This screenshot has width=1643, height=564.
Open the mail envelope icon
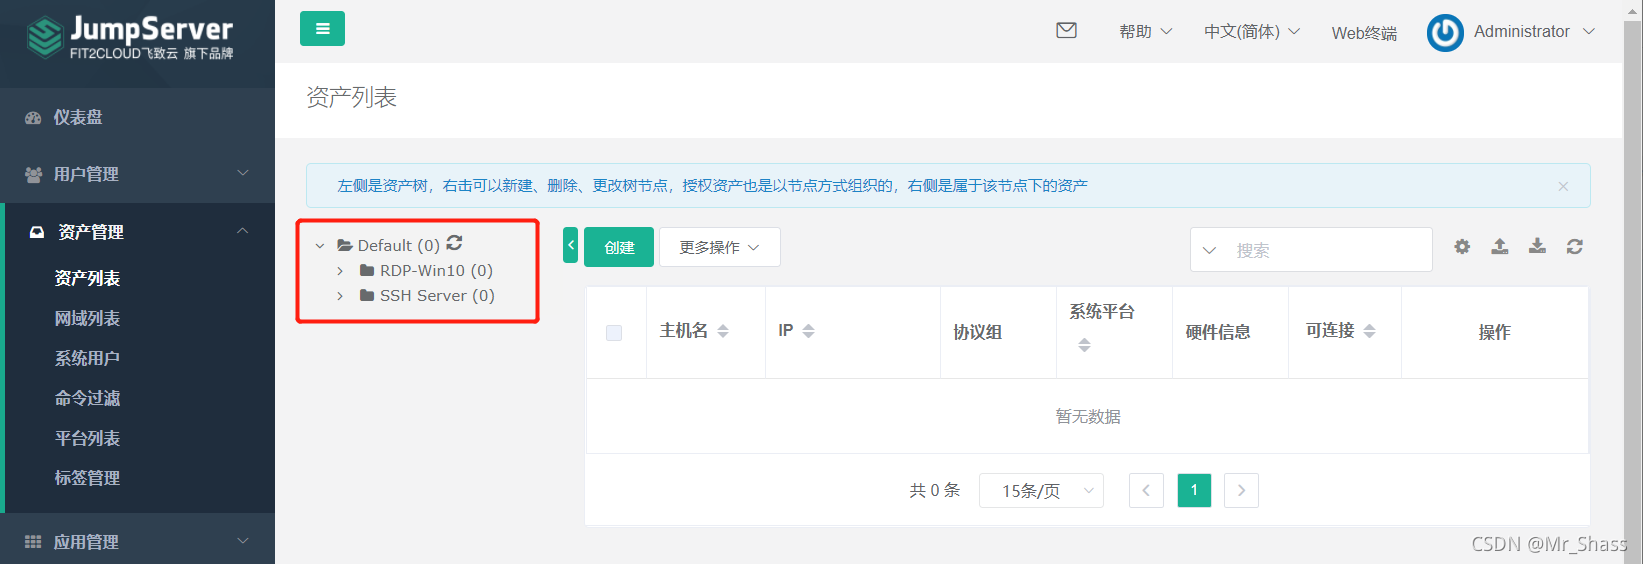pyautogui.click(x=1067, y=30)
